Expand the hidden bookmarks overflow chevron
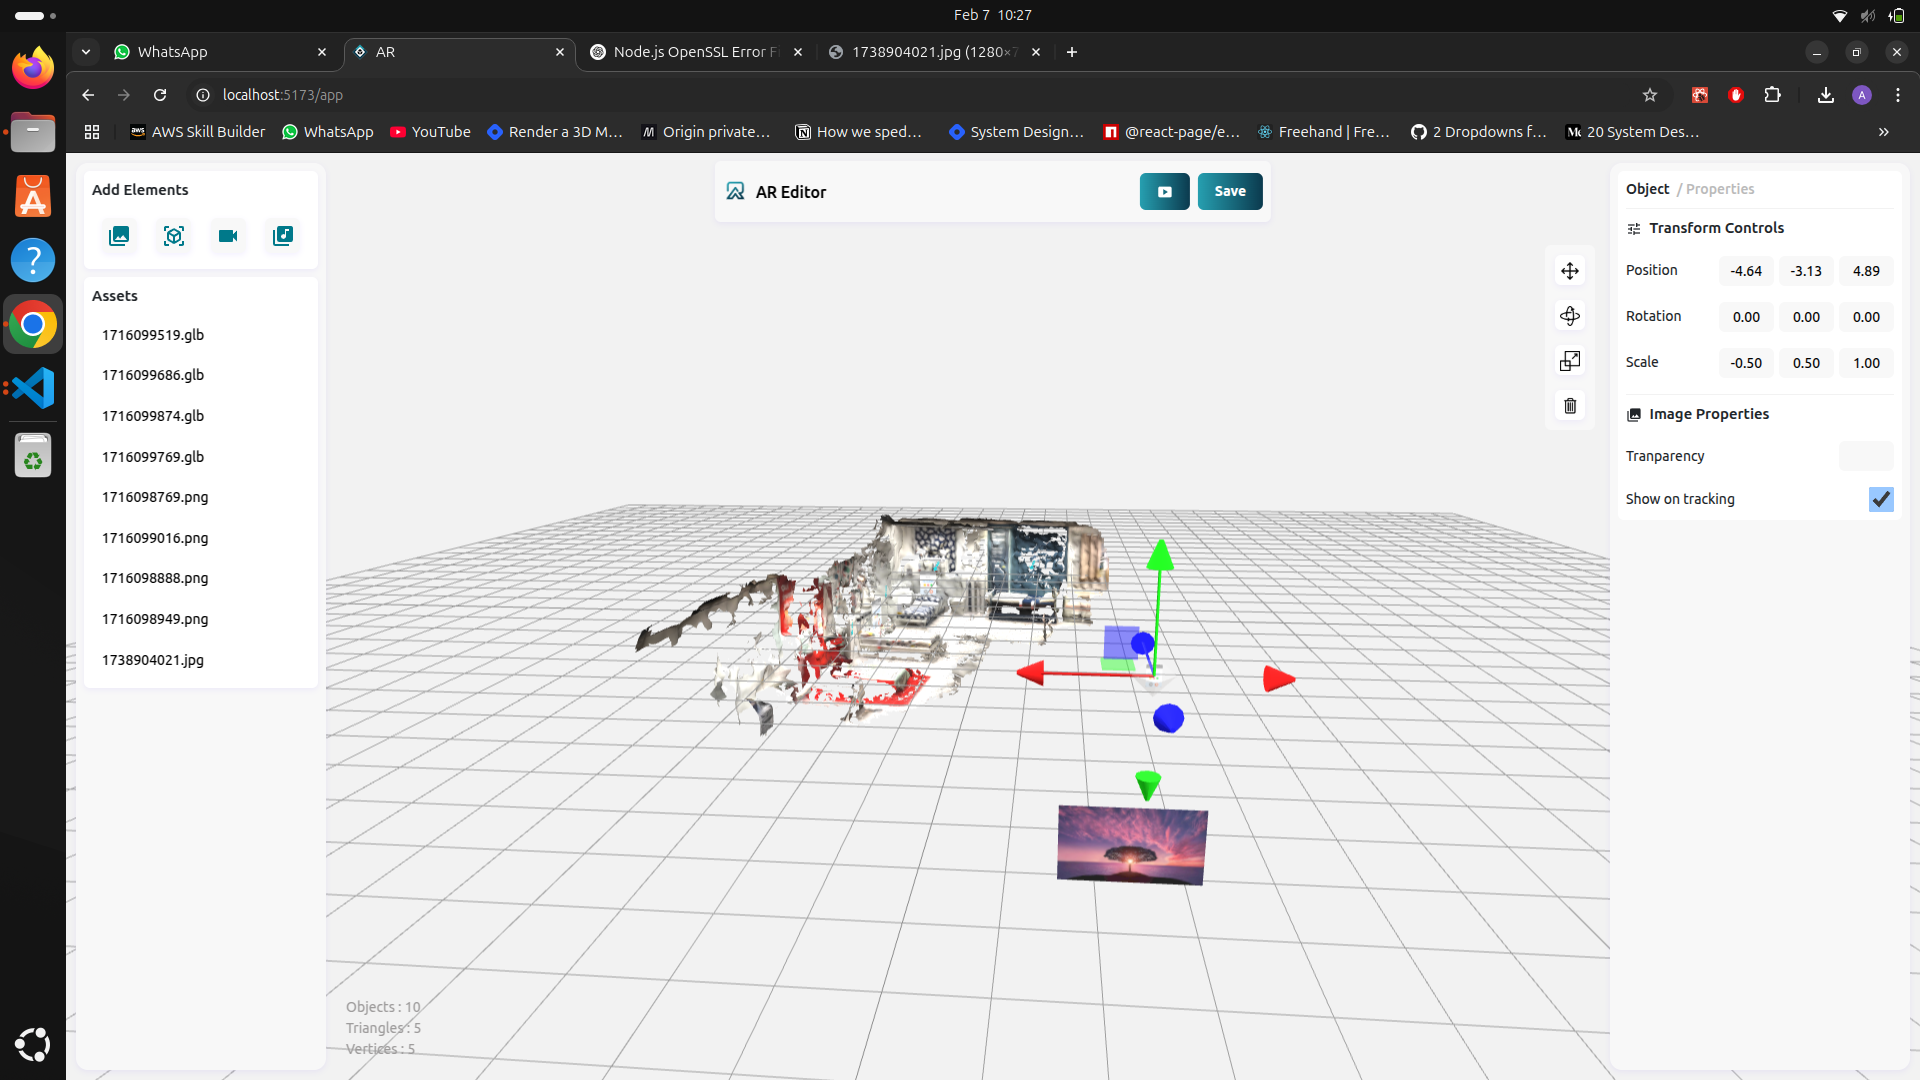1920x1080 pixels. pyautogui.click(x=1884, y=132)
